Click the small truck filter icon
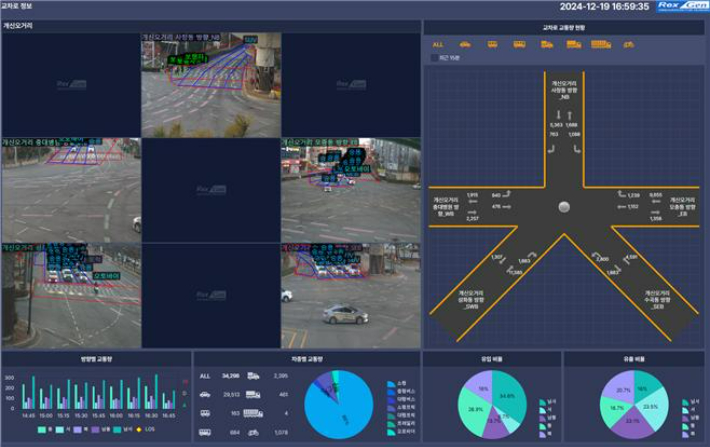The width and height of the screenshot is (710, 447). tap(546, 44)
